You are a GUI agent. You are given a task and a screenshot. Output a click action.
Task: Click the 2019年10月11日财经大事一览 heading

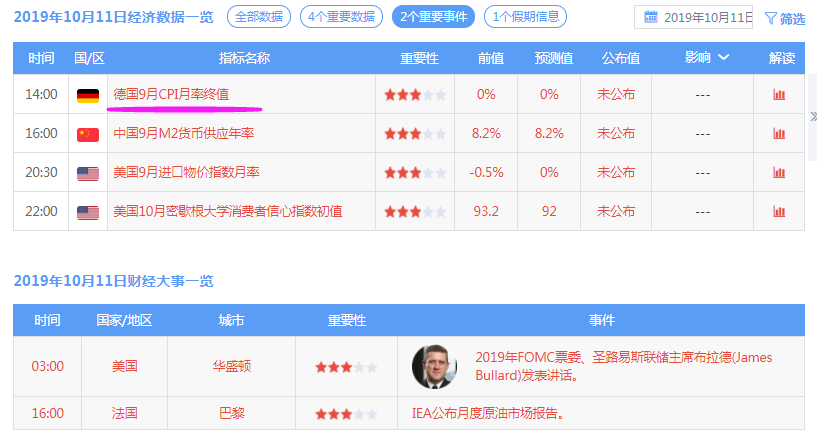click(x=114, y=281)
